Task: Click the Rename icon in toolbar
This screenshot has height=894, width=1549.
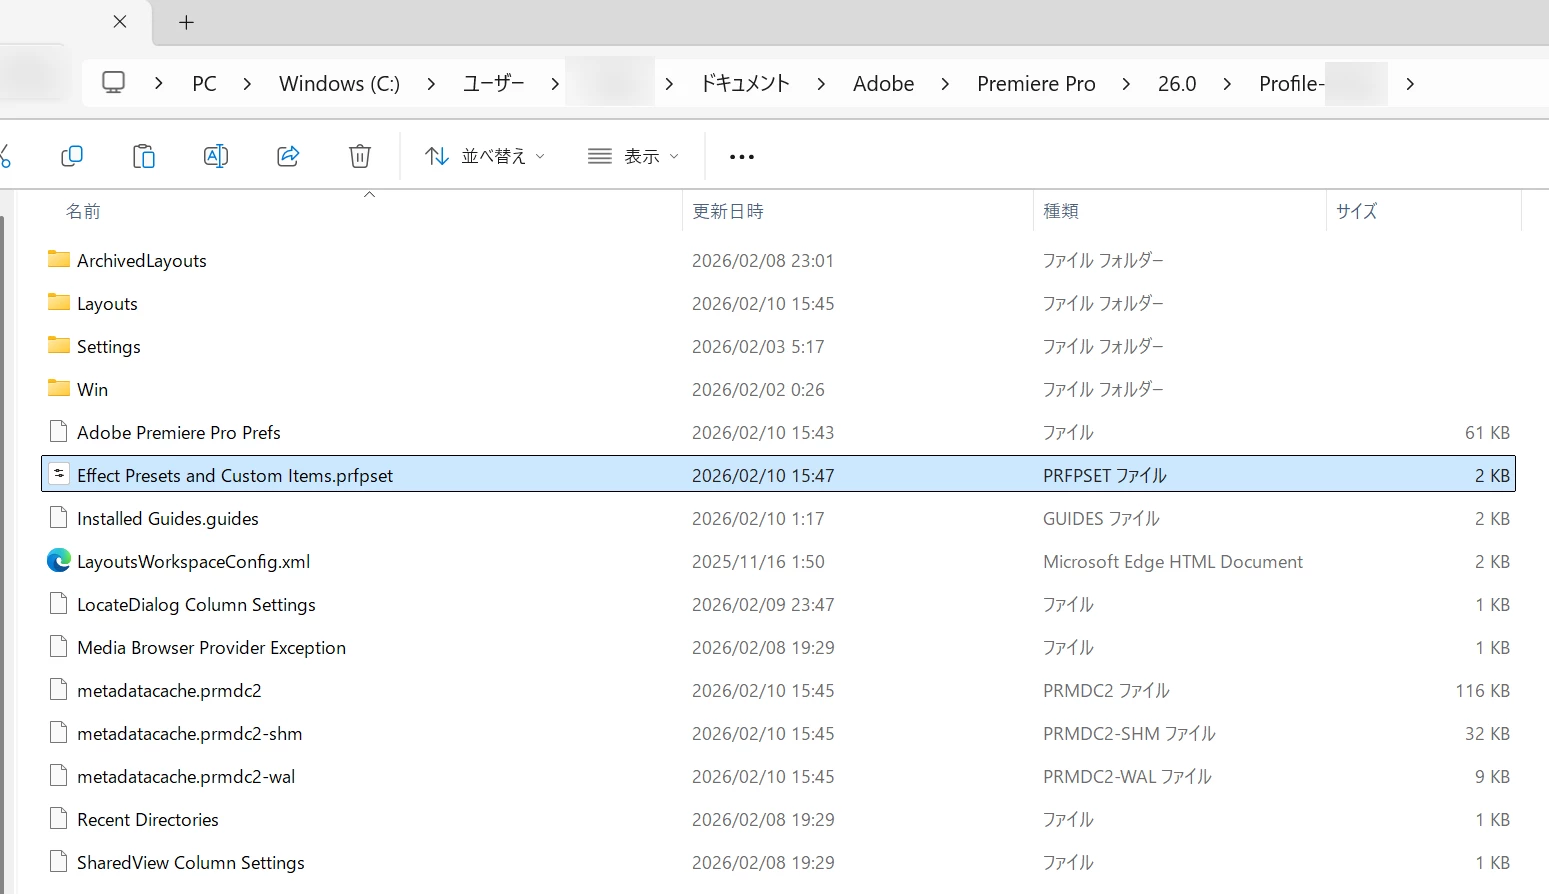Action: [x=216, y=156]
